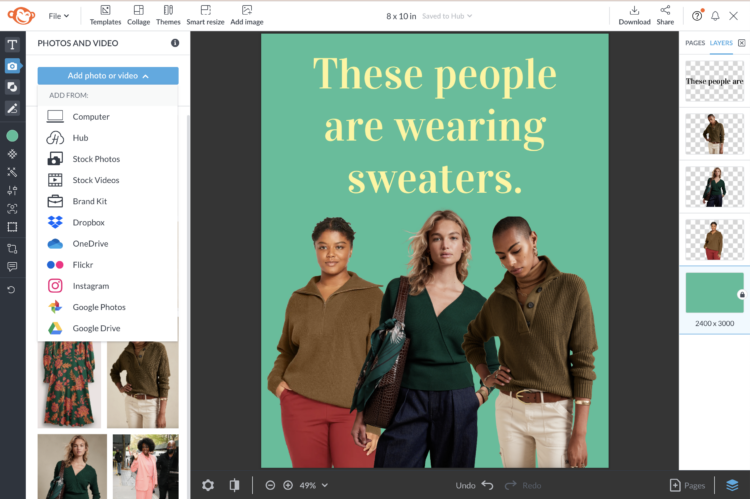Select the green sweater person layer
Image resolution: width=750 pixels, height=499 pixels.
click(x=715, y=187)
